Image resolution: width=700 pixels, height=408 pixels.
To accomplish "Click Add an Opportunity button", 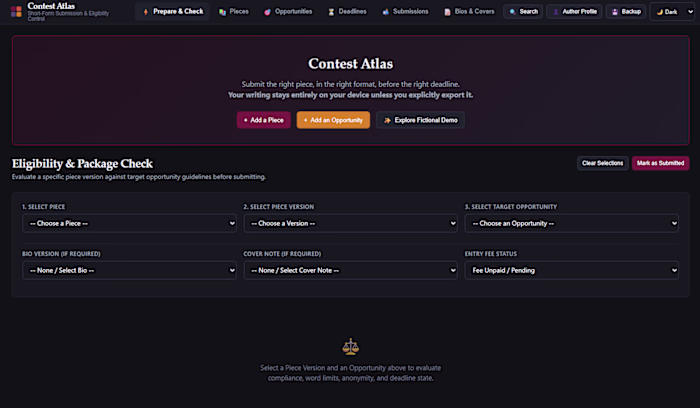I will 333,120.
